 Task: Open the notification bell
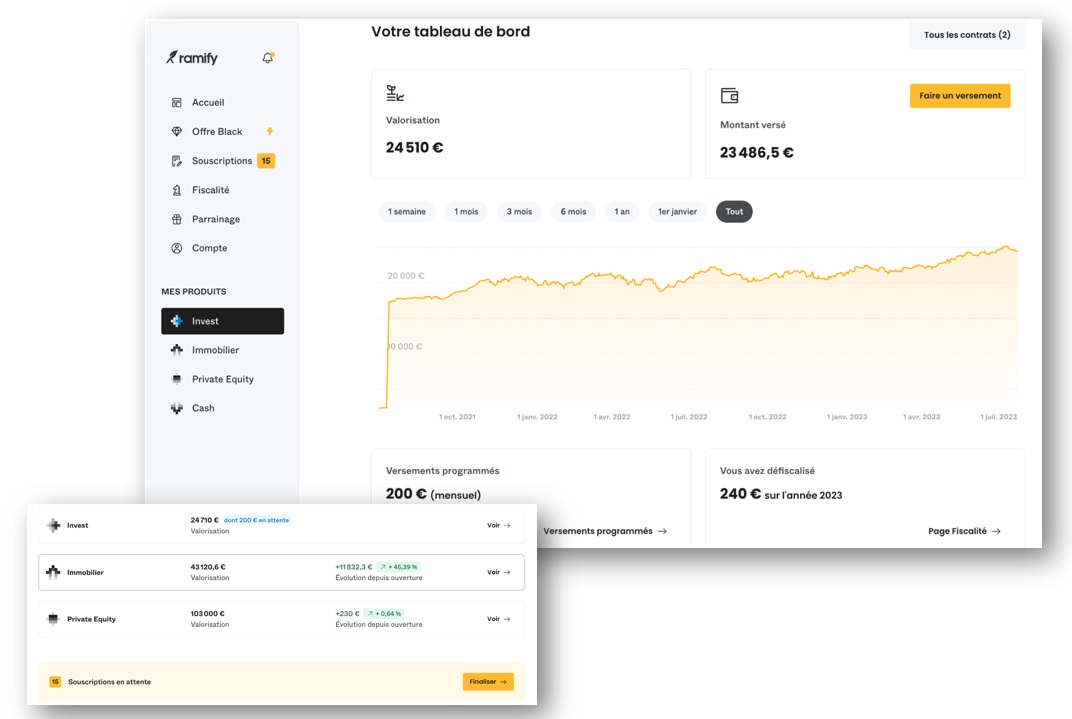tap(268, 58)
